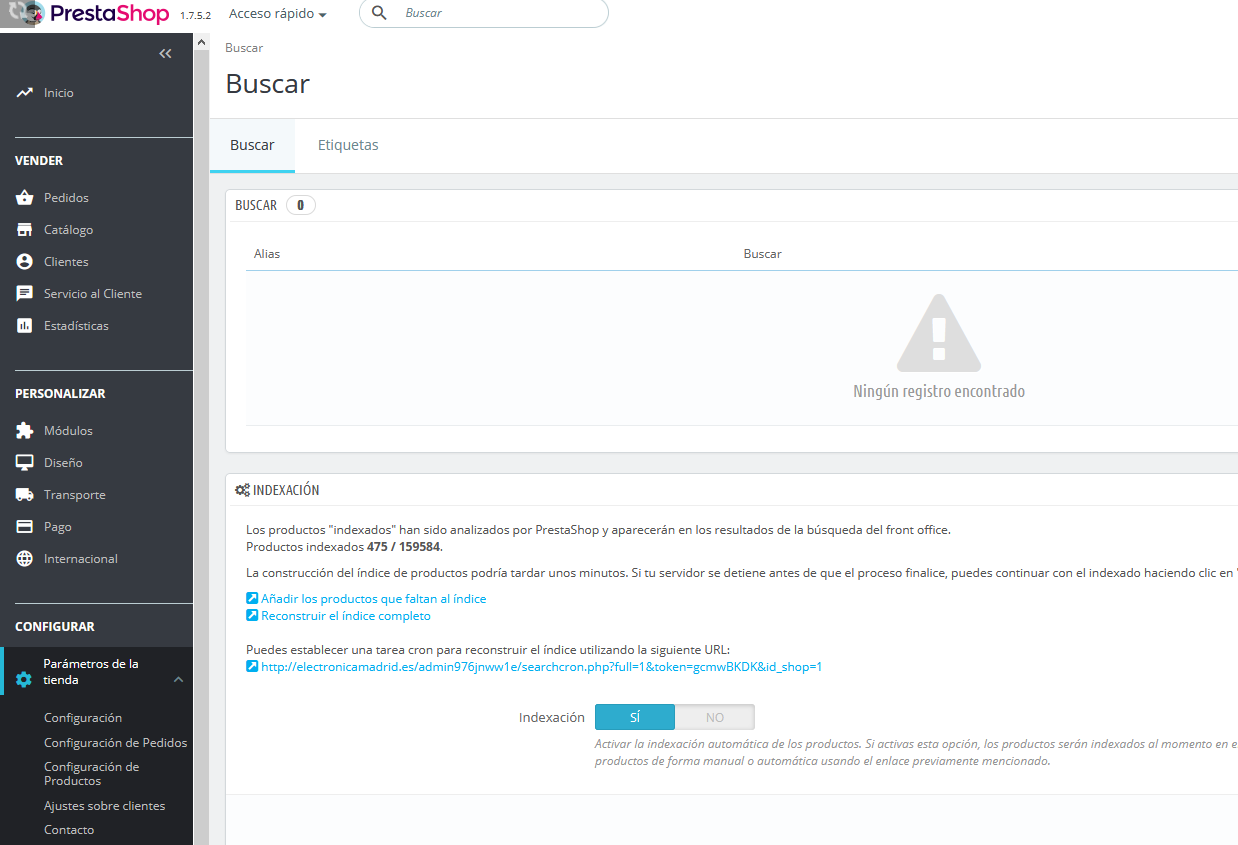
Task: Click the indexed count 475 / 159584
Action: click(404, 547)
